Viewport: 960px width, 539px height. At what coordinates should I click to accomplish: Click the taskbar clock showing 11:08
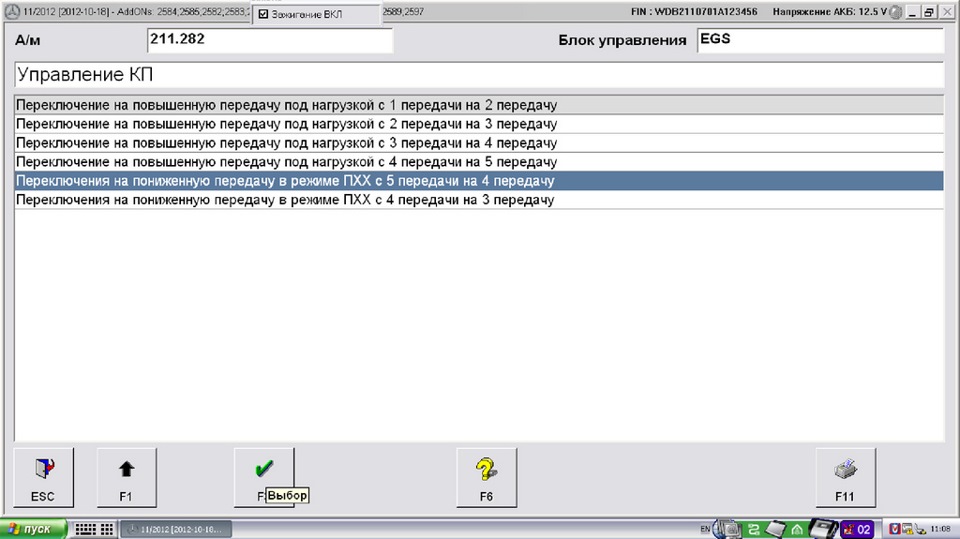click(940, 529)
